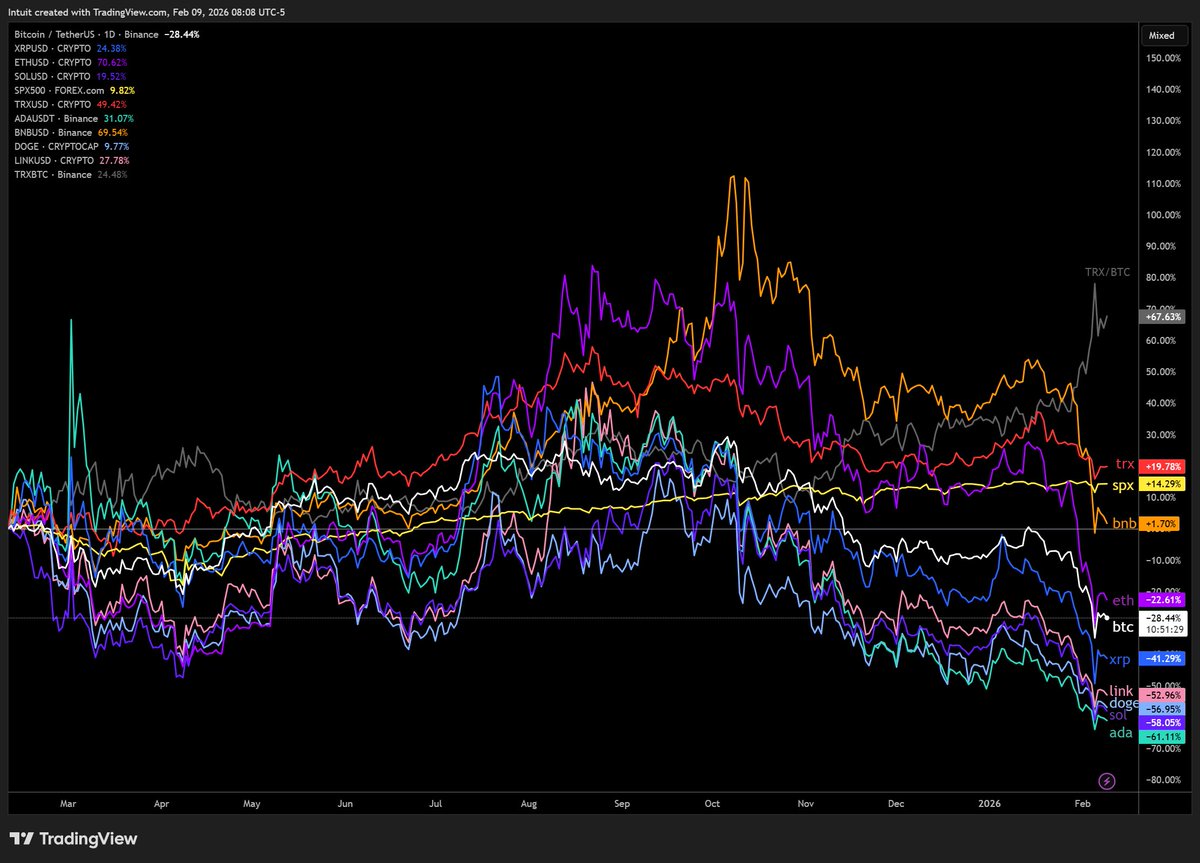Click the purple −22.61% price label
The height and width of the screenshot is (863, 1200).
click(1161, 600)
